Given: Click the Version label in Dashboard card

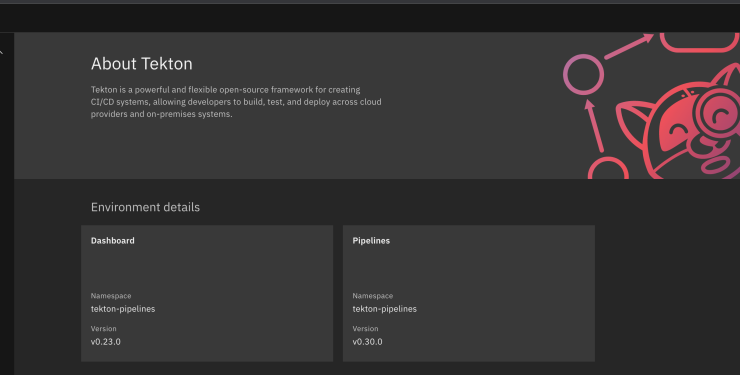Looking at the screenshot, I should coord(103,329).
